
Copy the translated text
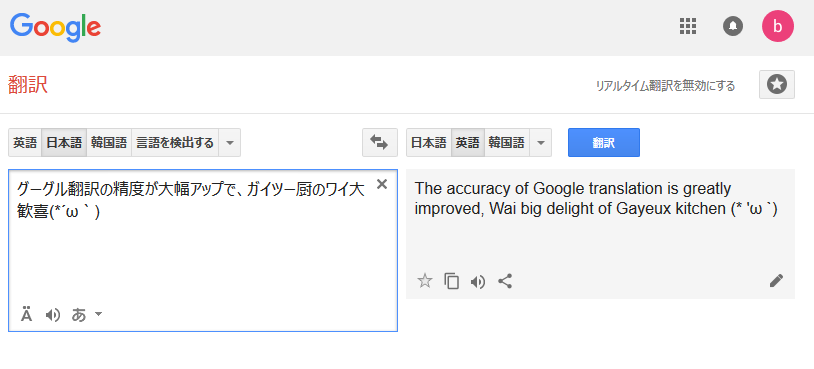tap(451, 281)
